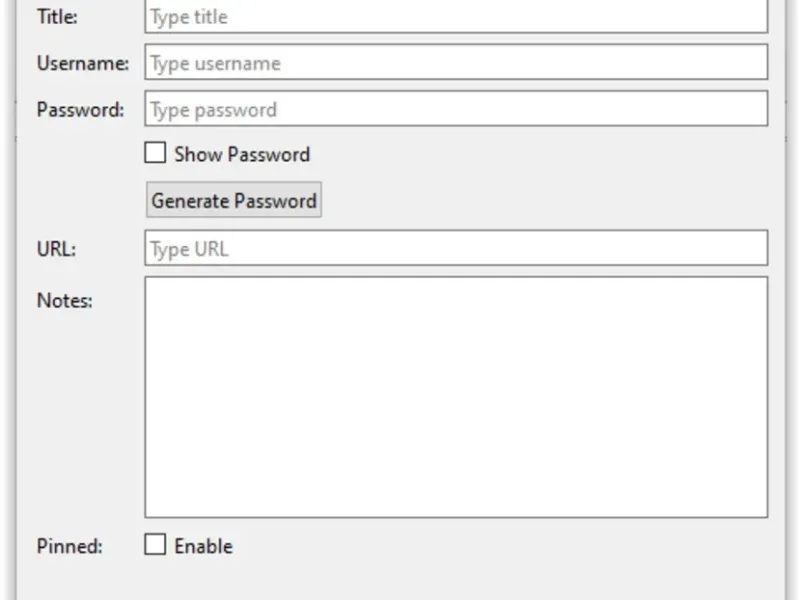Click the "Enable" label beside Pinned
The height and width of the screenshot is (600, 800).
pyautogui.click(x=203, y=546)
